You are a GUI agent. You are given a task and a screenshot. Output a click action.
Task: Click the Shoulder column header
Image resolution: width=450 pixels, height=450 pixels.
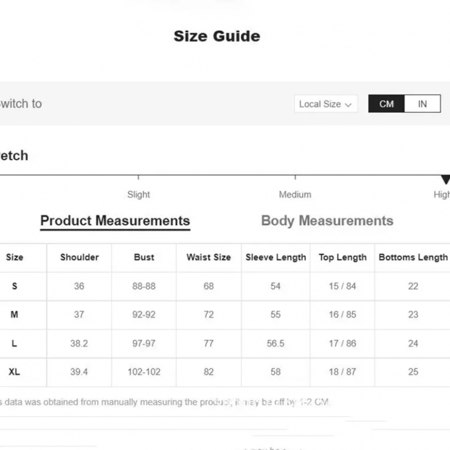[79, 257]
